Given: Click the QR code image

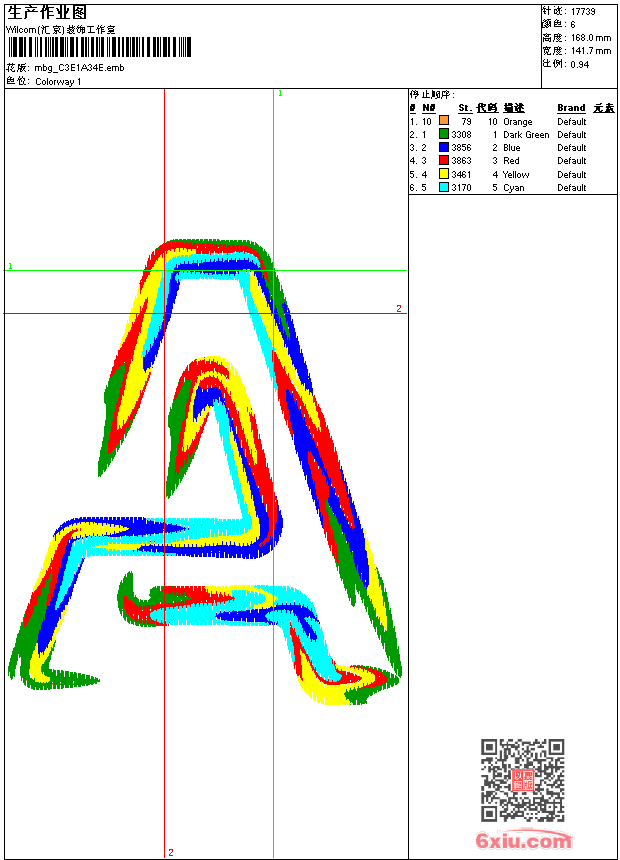Looking at the screenshot, I should pos(522,780).
